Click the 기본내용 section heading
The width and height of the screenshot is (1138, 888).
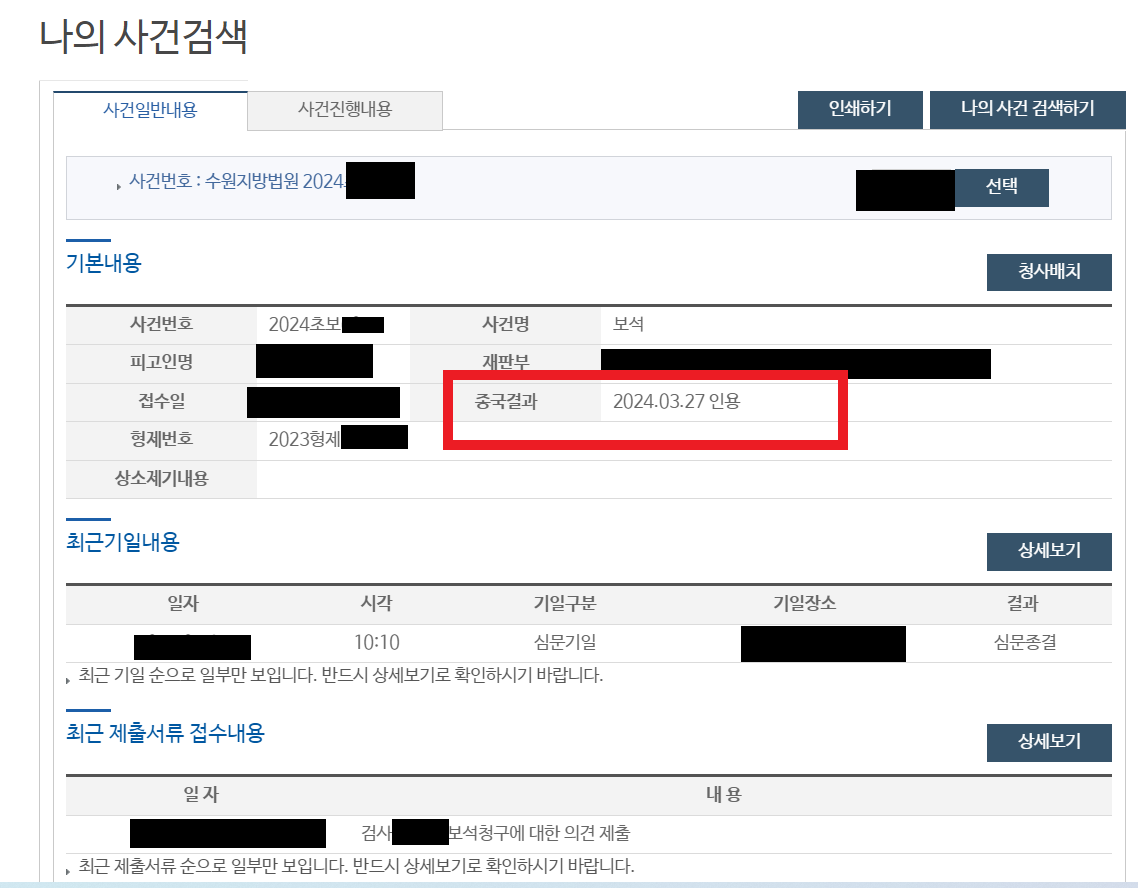104,263
